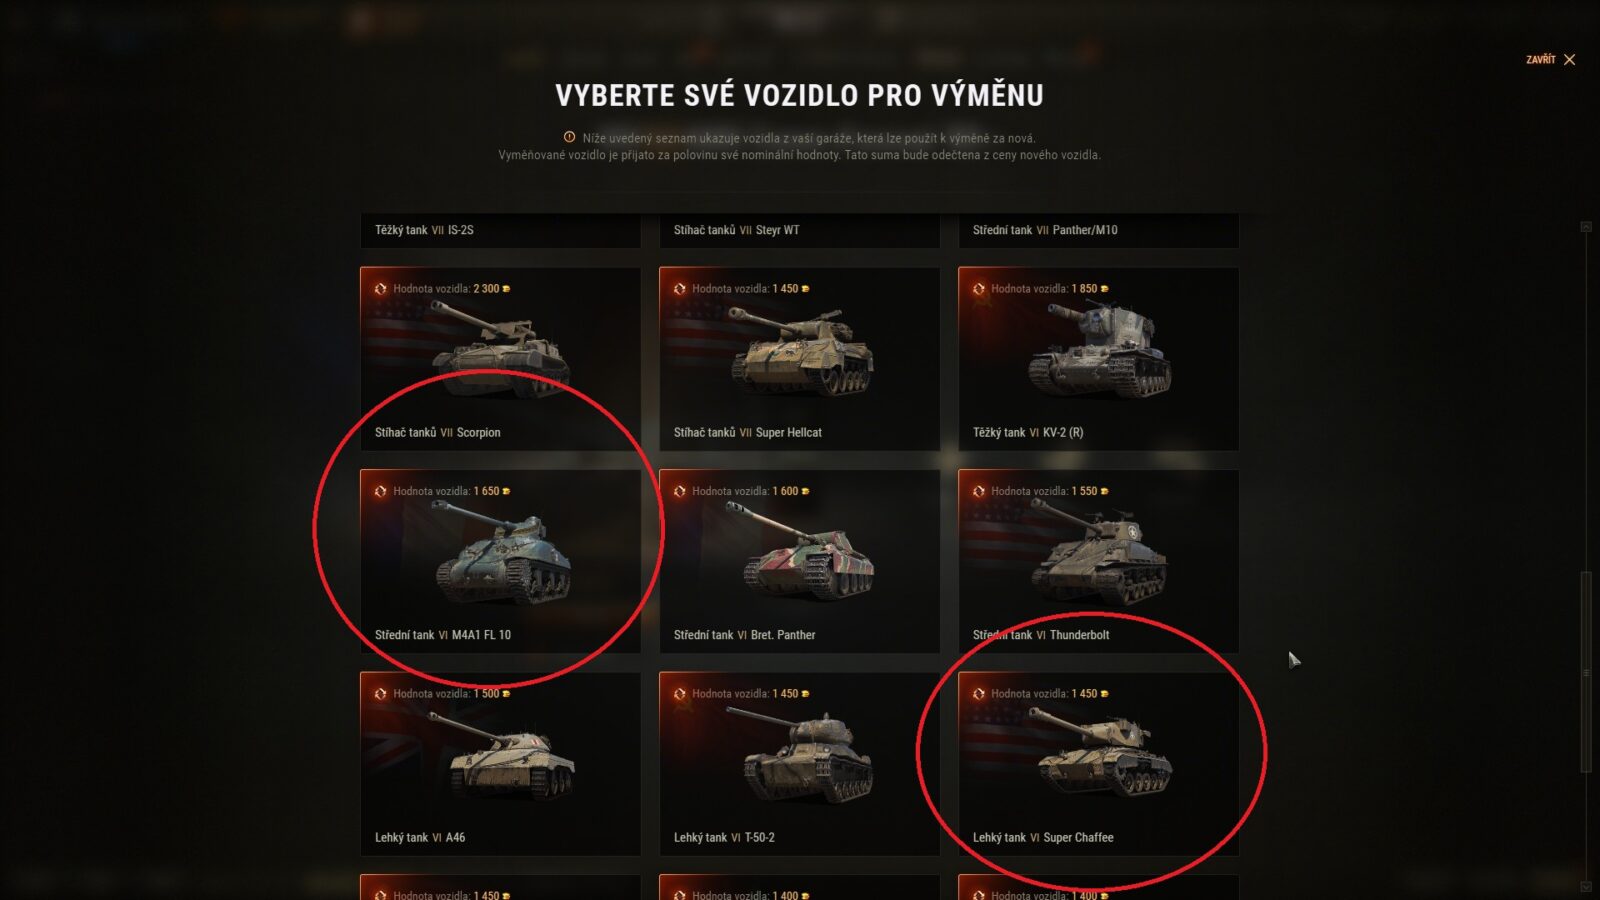Select the Super Chaffee light tank
This screenshot has width=1600, height=900.
pyautogui.click(x=1098, y=764)
